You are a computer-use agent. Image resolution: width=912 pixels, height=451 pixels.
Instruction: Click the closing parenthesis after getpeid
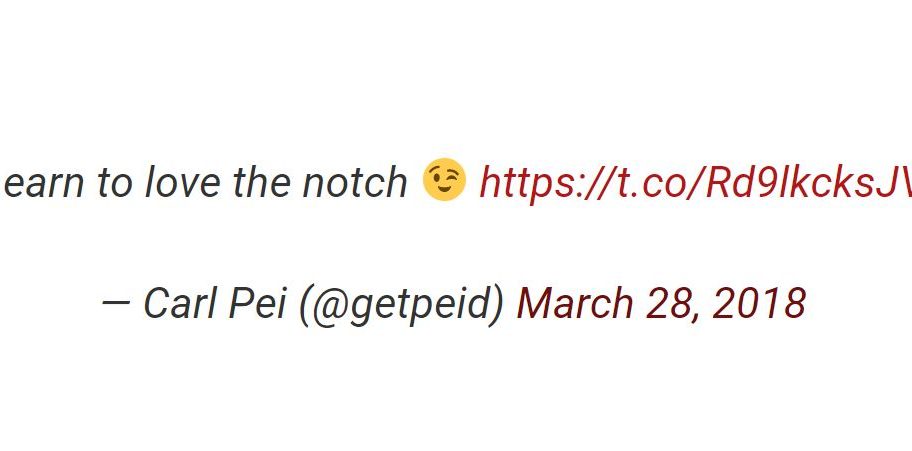[x=498, y=304]
